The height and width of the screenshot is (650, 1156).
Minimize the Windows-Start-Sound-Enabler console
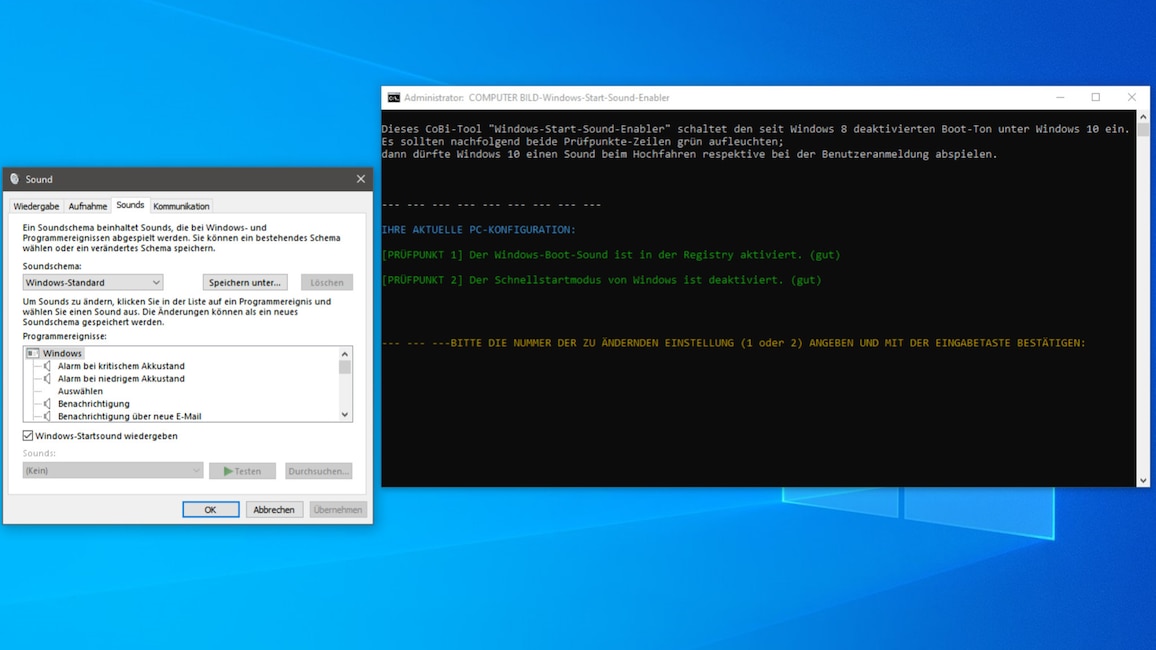[x=1060, y=97]
